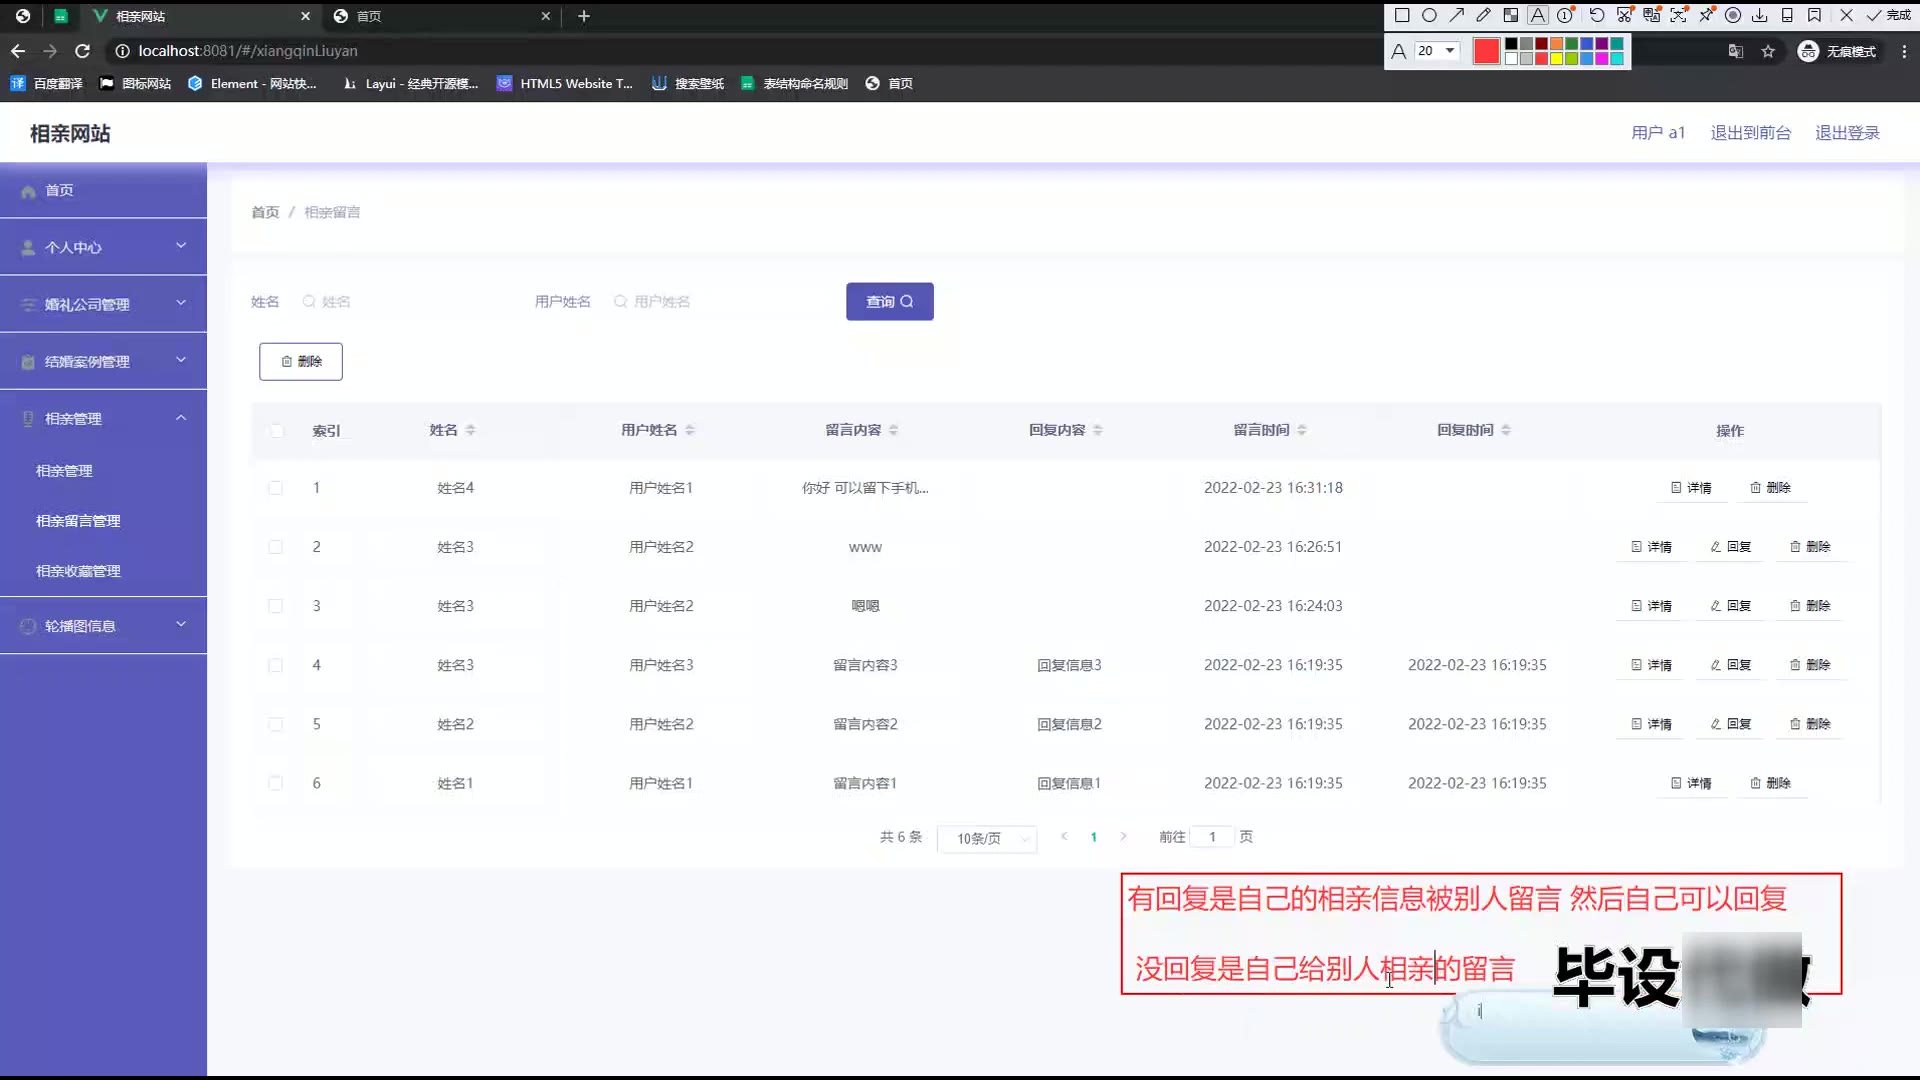Click the pin screenshot icon

1706,15
